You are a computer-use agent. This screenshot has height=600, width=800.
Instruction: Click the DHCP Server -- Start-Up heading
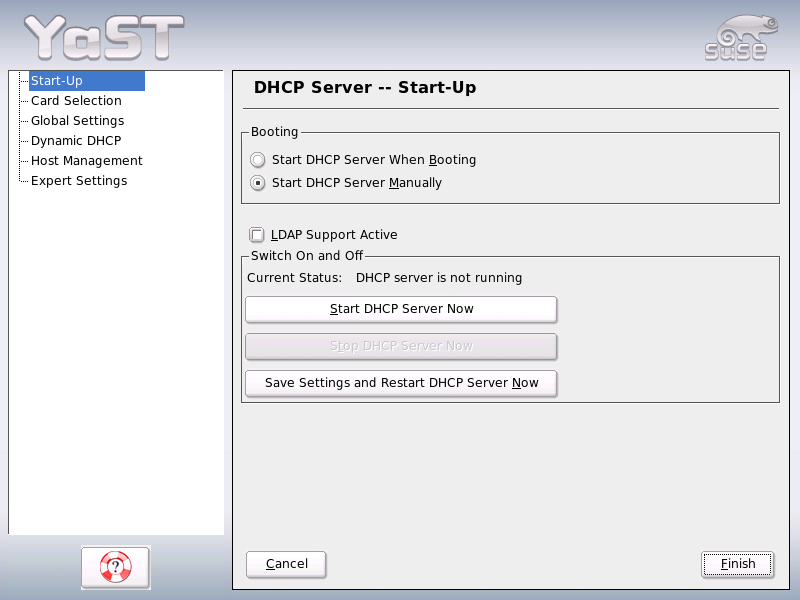coord(365,88)
